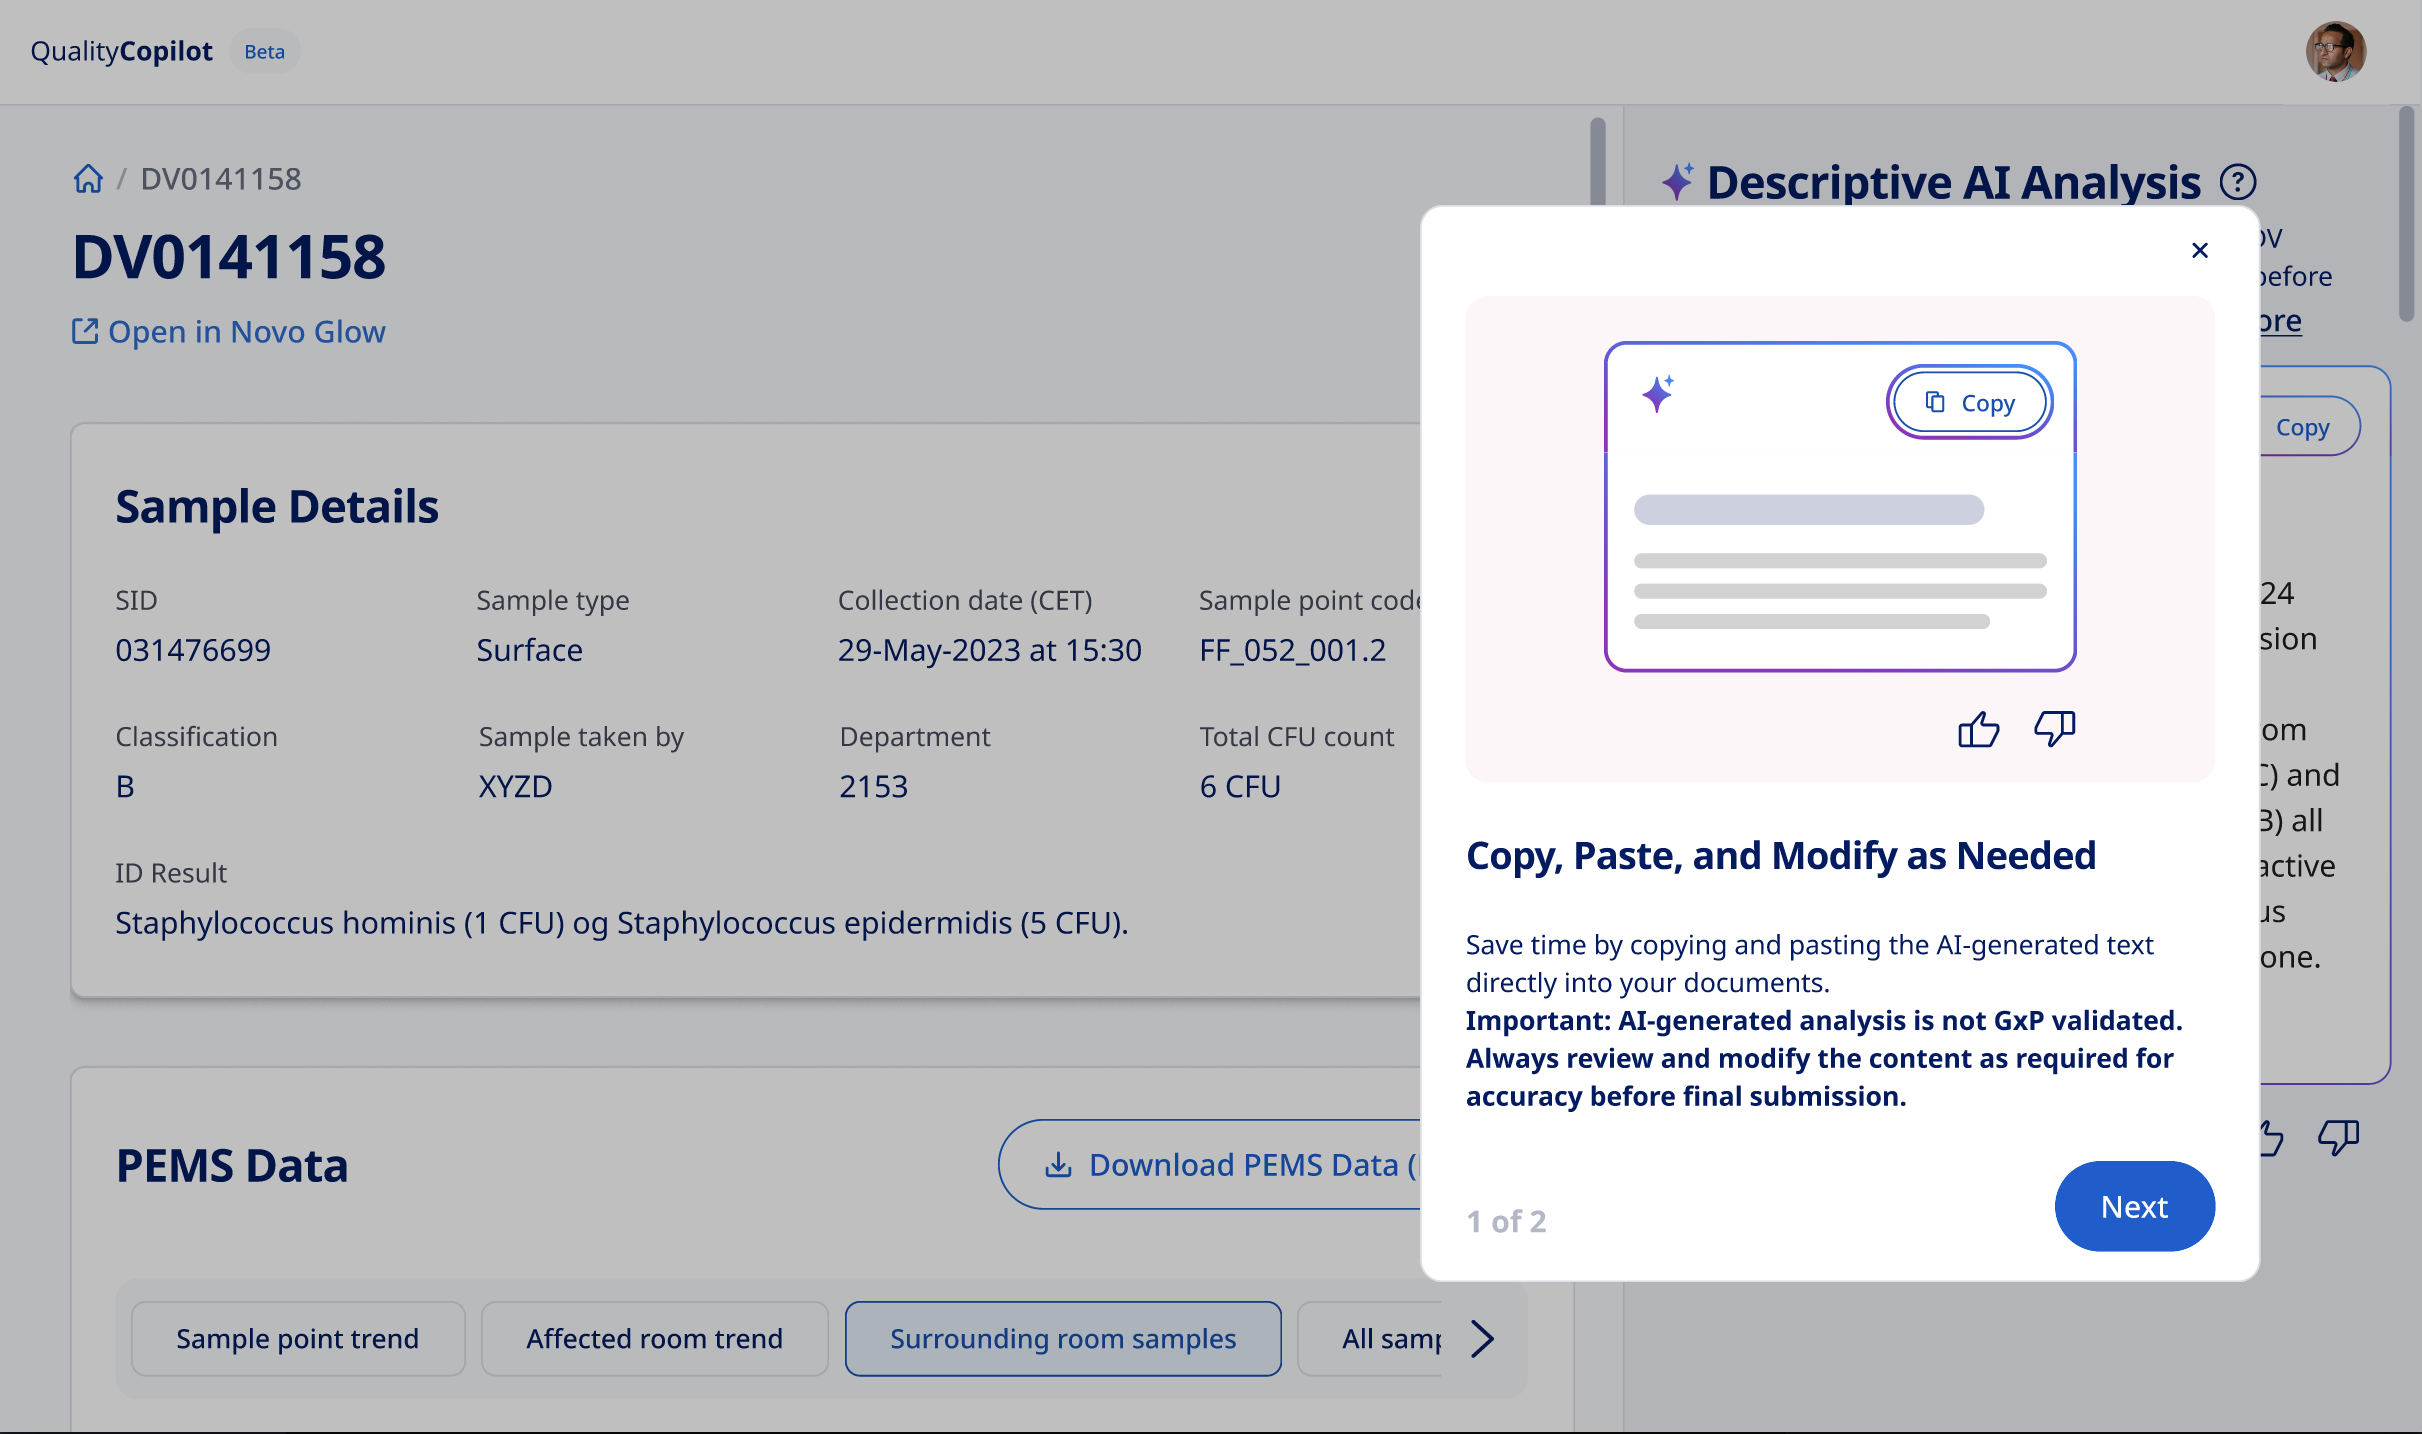
Task: Click the home icon in the breadcrumb
Action: click(x=88, y=178)
